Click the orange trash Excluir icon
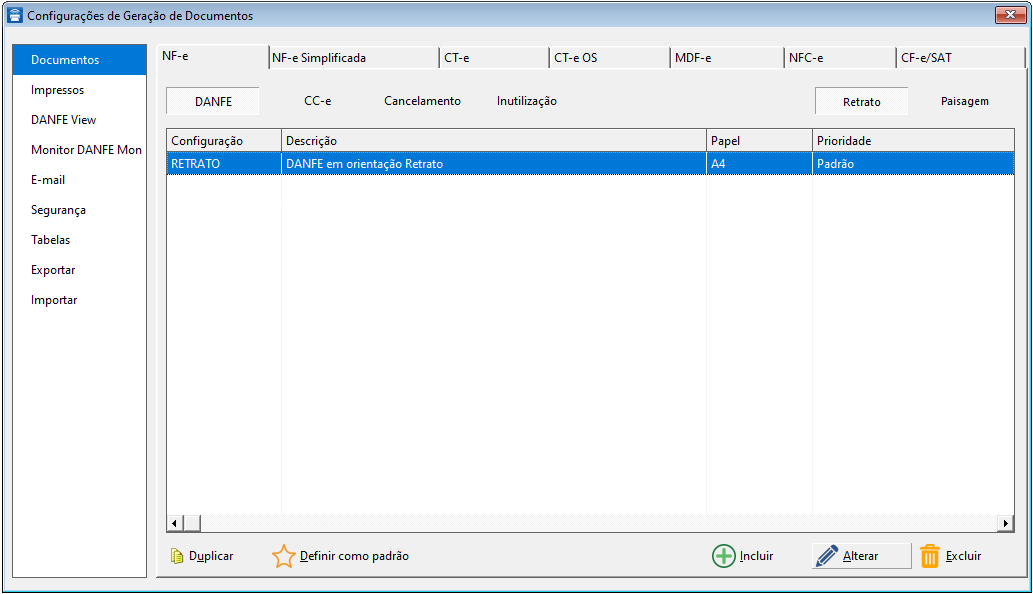Image resolution: width=1033 pixels, height=594 pixels. [930, 556]
